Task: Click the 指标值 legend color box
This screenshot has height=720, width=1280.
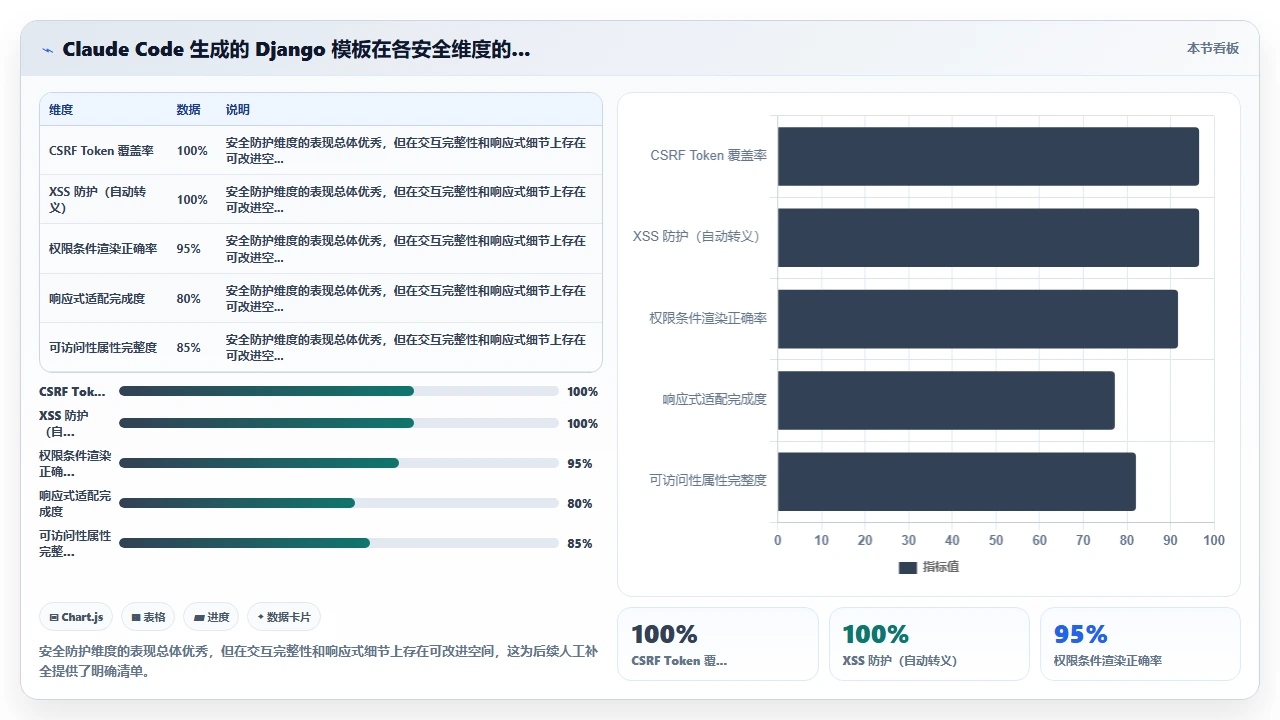Action: pos(908,567)
